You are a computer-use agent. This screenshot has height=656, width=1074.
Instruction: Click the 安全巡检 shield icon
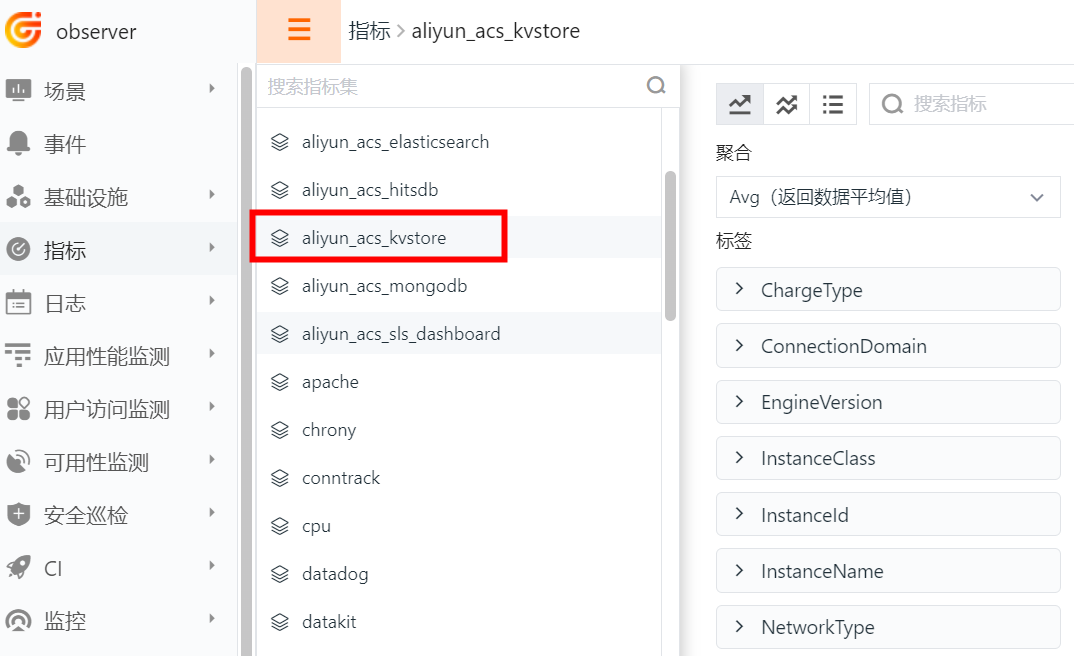[x=18, y=514]
